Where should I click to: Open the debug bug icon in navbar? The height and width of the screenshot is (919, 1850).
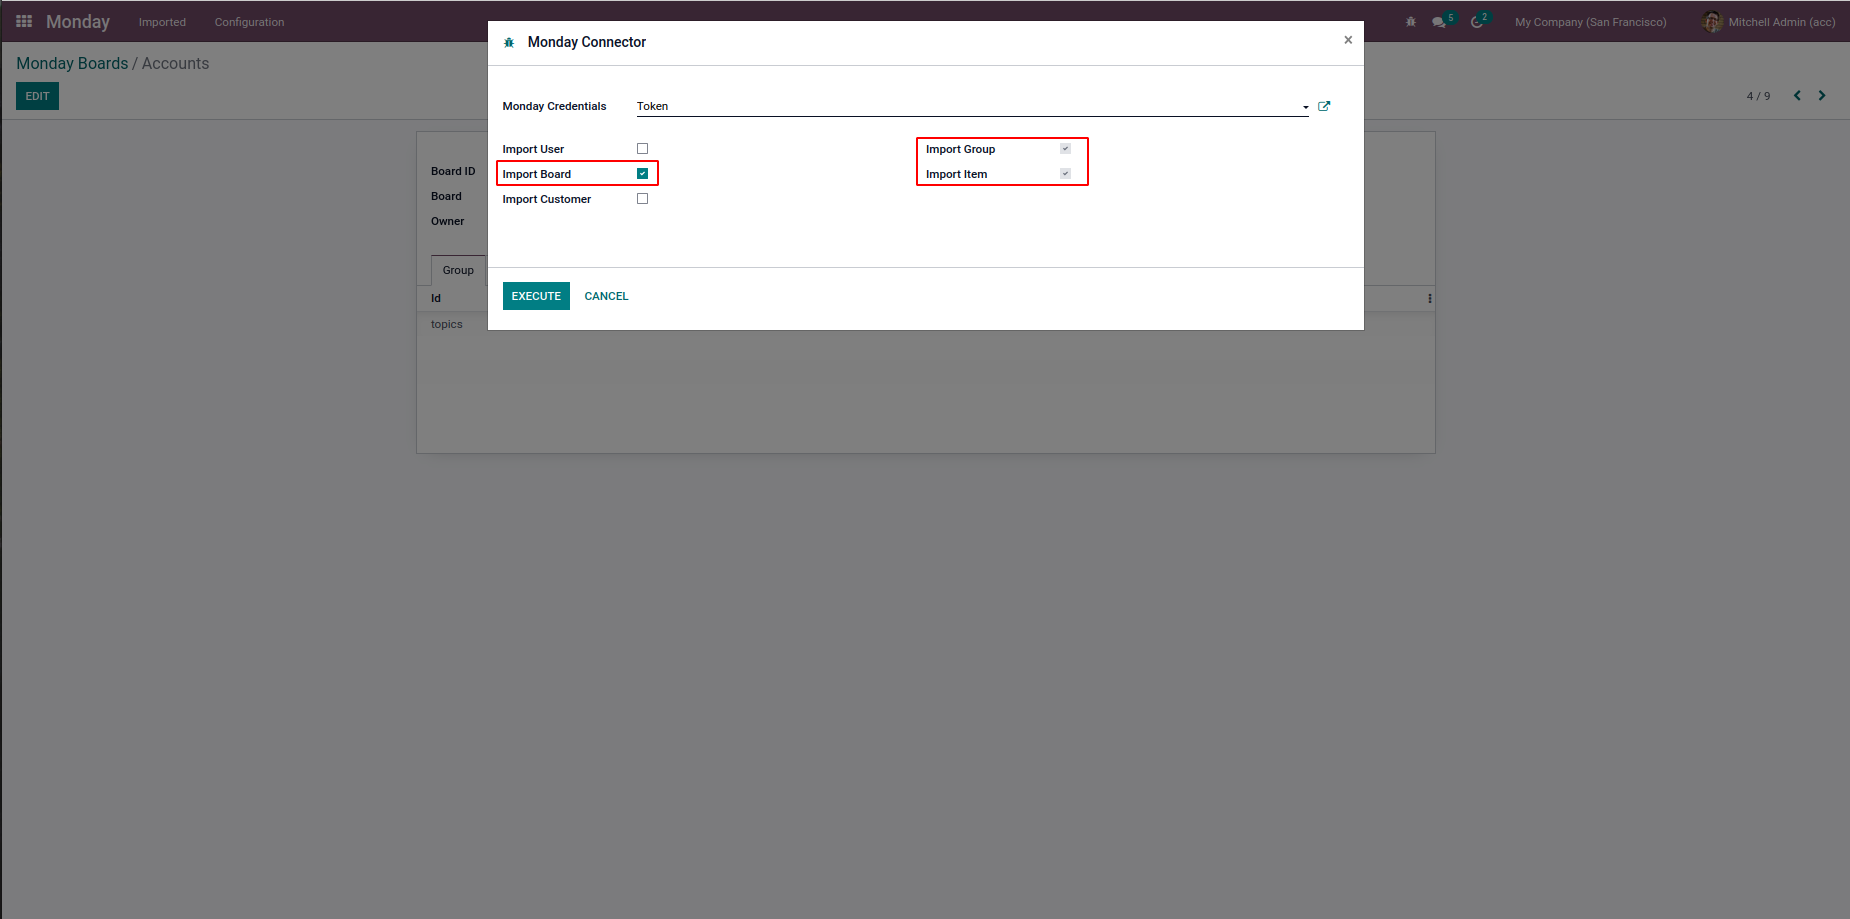point(1411,22)
